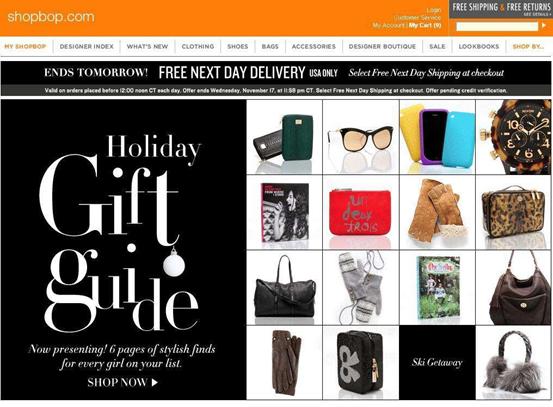
Task: Open the tortoise chronograph watch thumbnail
Action: coord(514,137)
